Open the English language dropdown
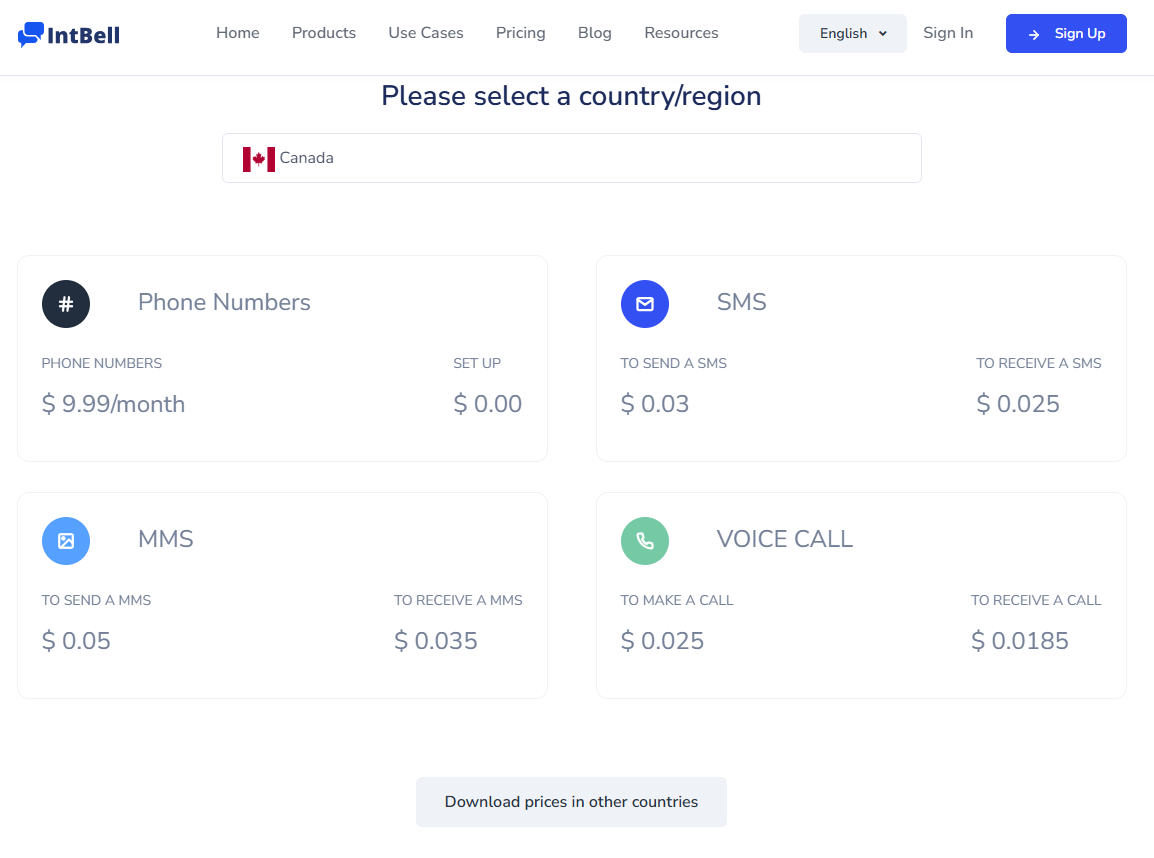The height and width of the screenshot is (858, 1154). point(853,33)
